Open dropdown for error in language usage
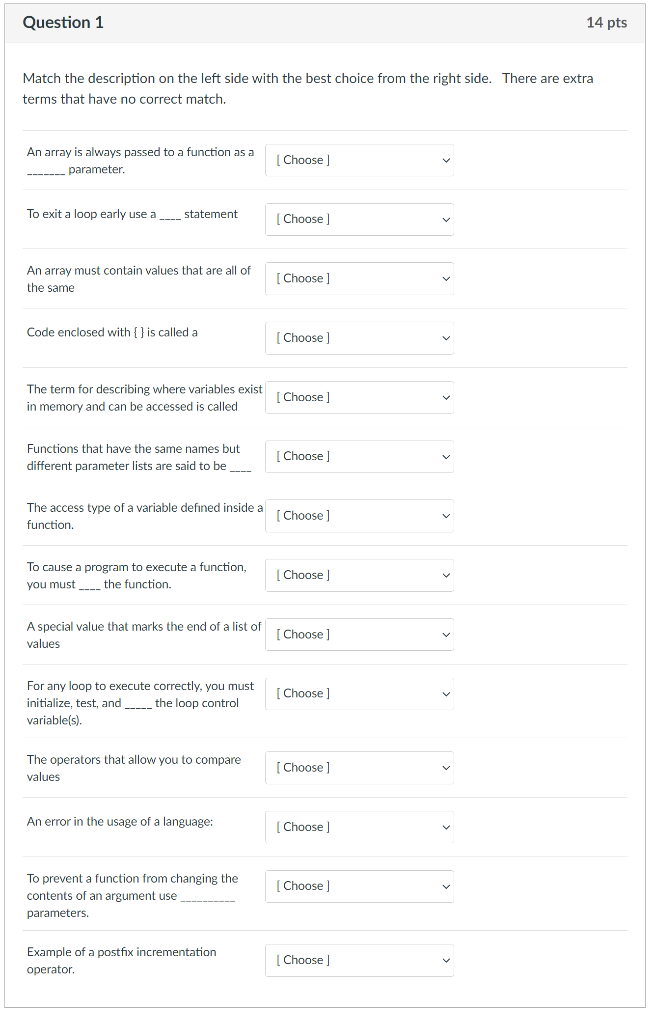Image resolution: width=653 pixels, height=1024 pixels. 359,827
